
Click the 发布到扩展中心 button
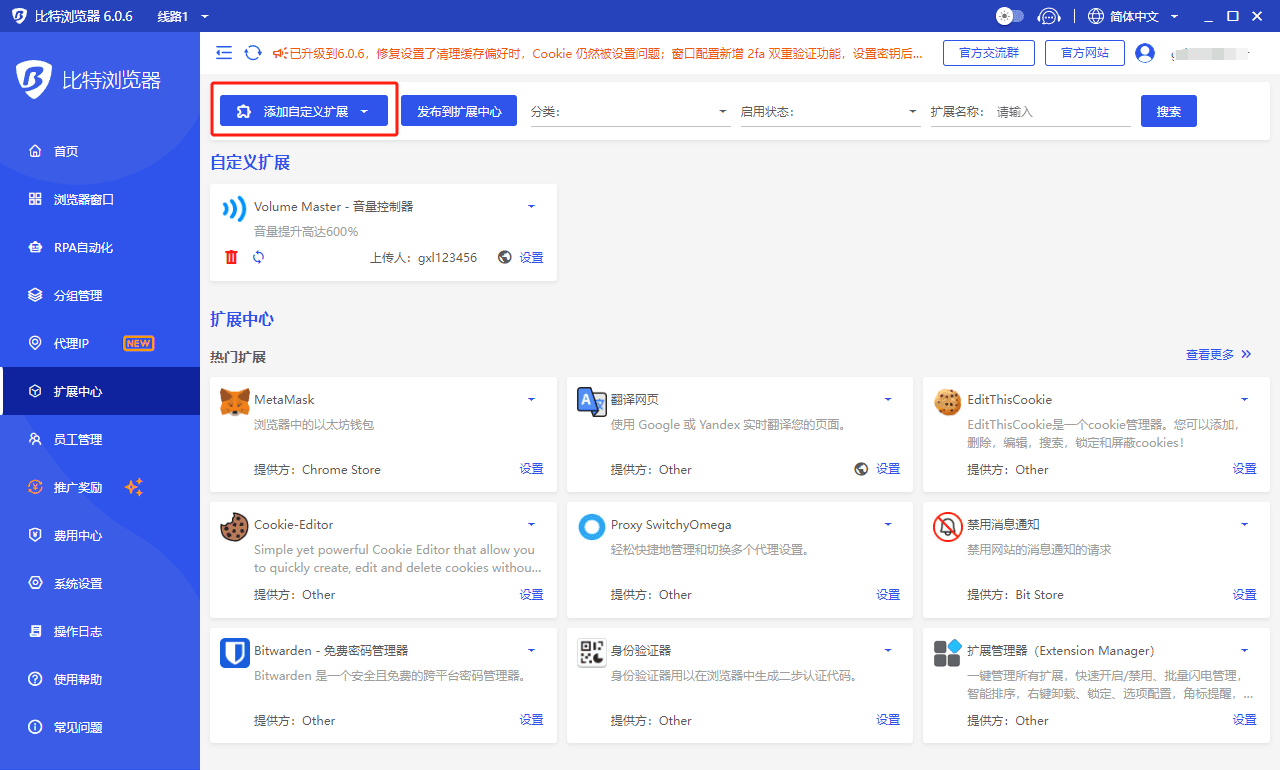tap(459, 111)
